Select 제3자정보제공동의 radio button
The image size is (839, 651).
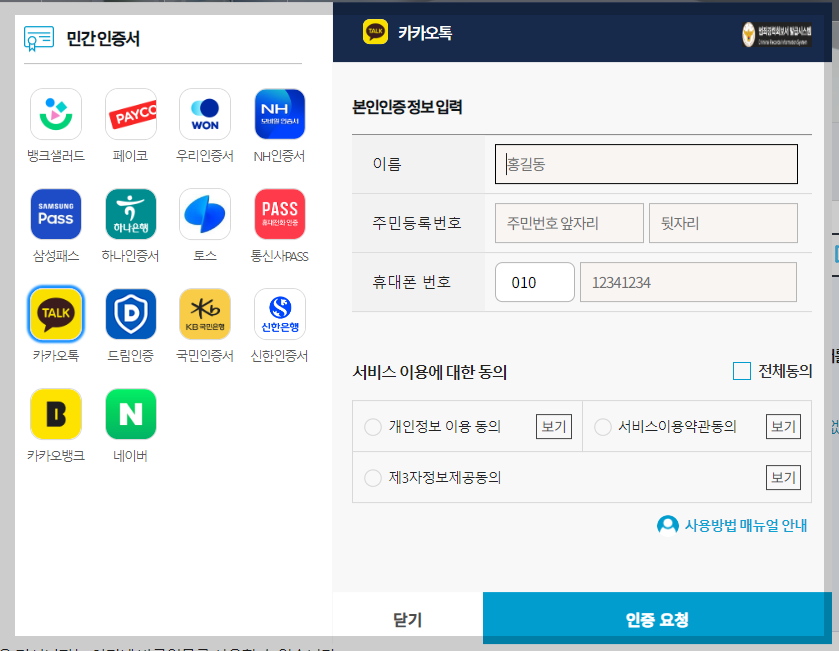pos(372,478)
